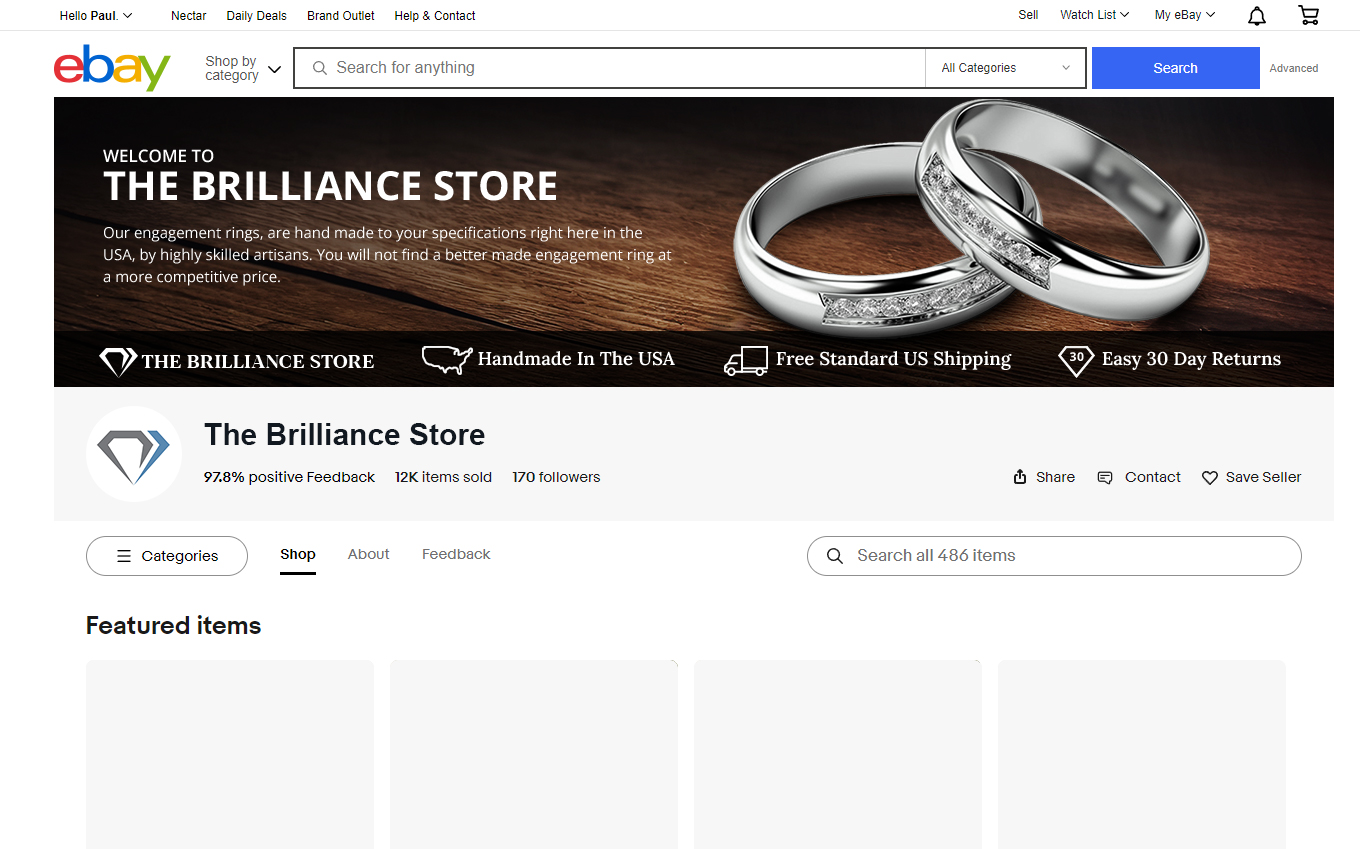Click Easy 30 Day Returns banner text
Viewport: 1360px width, 849px height.
coord(1191,359)
